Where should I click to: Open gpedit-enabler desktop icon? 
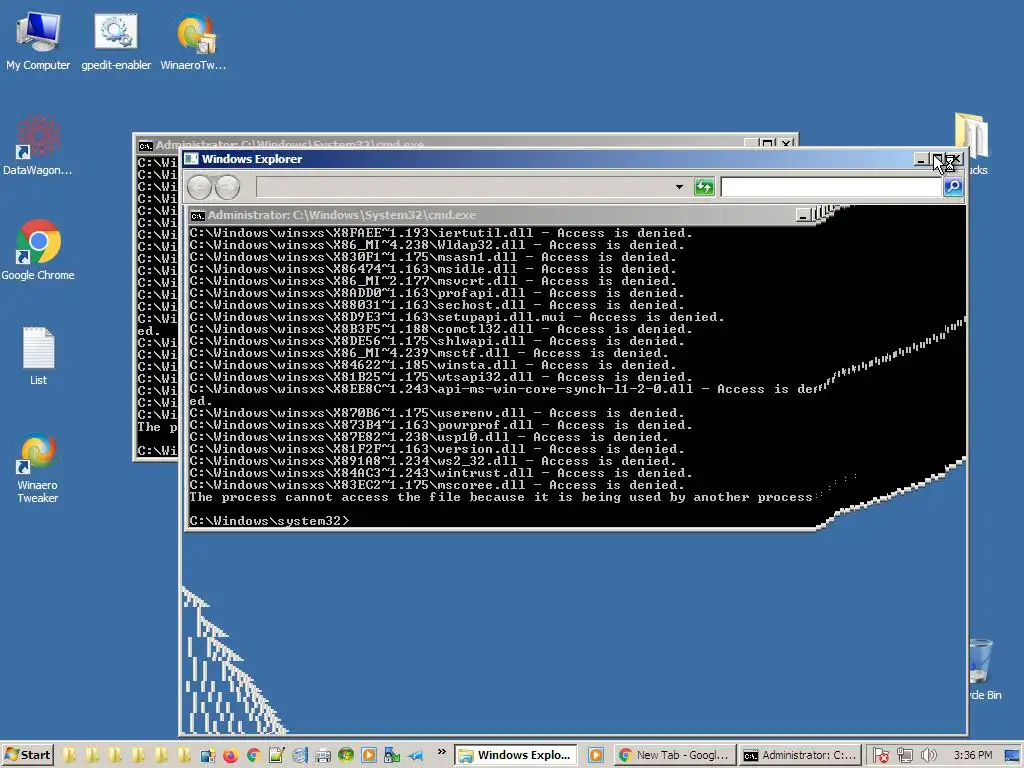point(116,40)
